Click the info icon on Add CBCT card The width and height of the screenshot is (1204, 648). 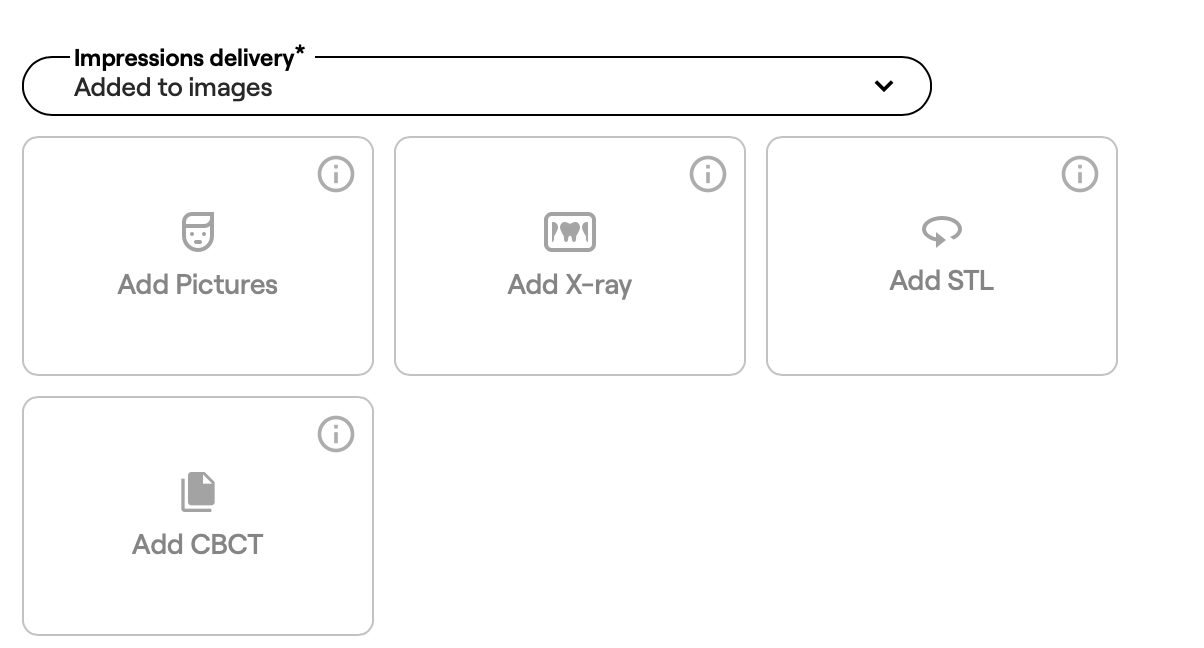tap(336, 434)
